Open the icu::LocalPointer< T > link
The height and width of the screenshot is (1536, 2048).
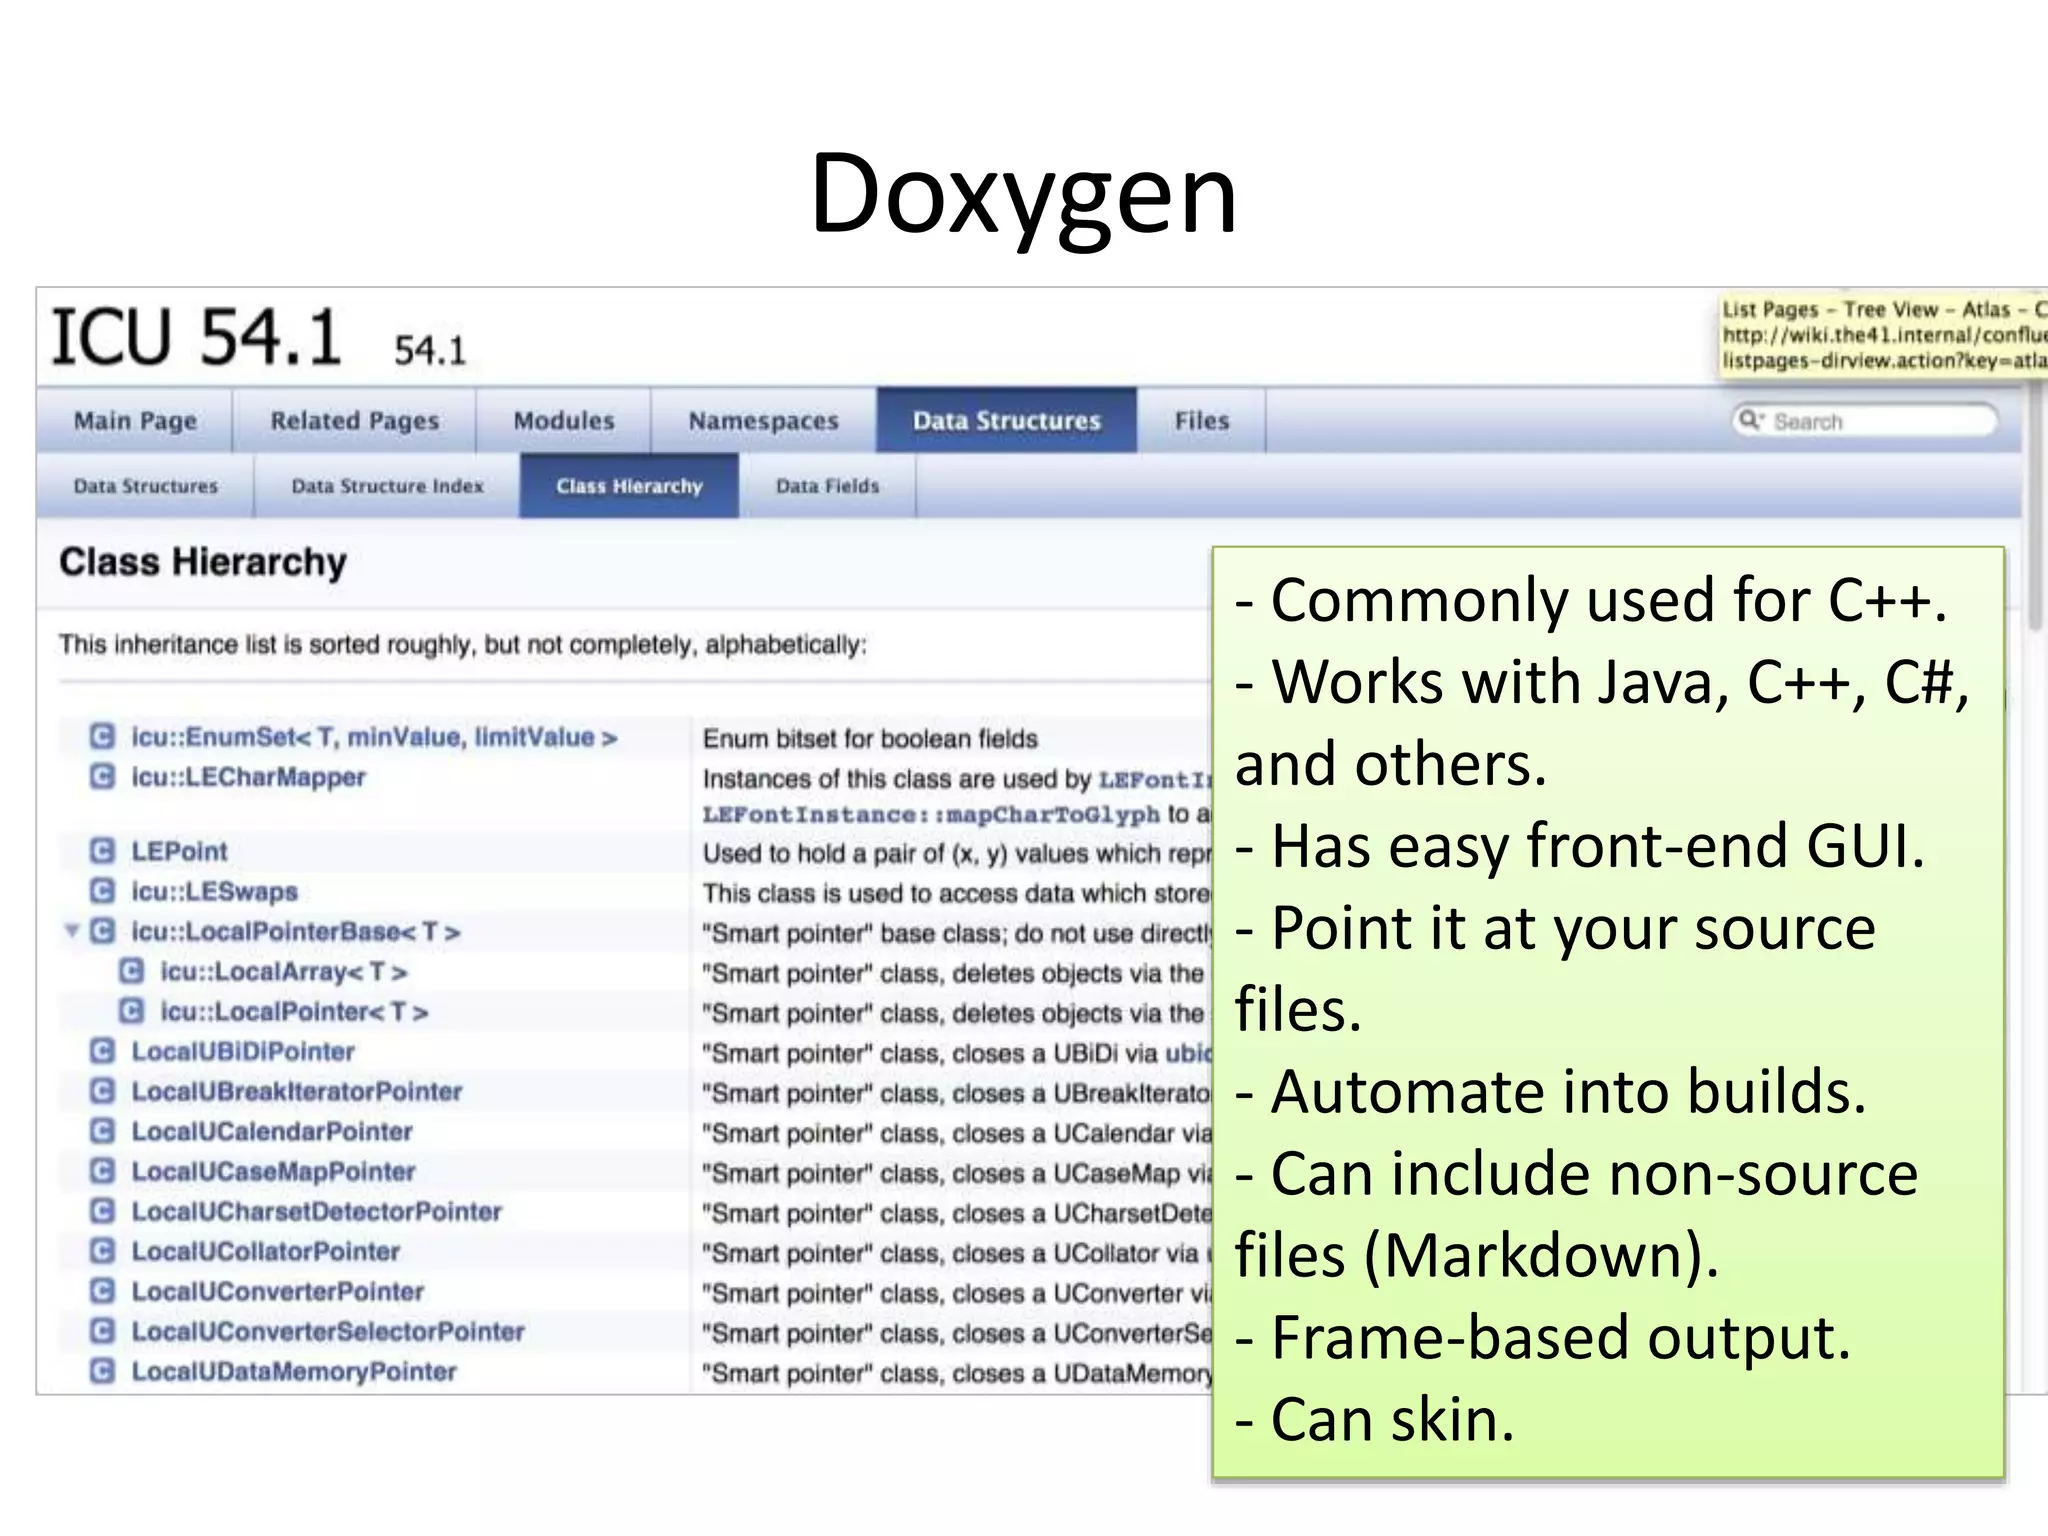(295, 1011)
